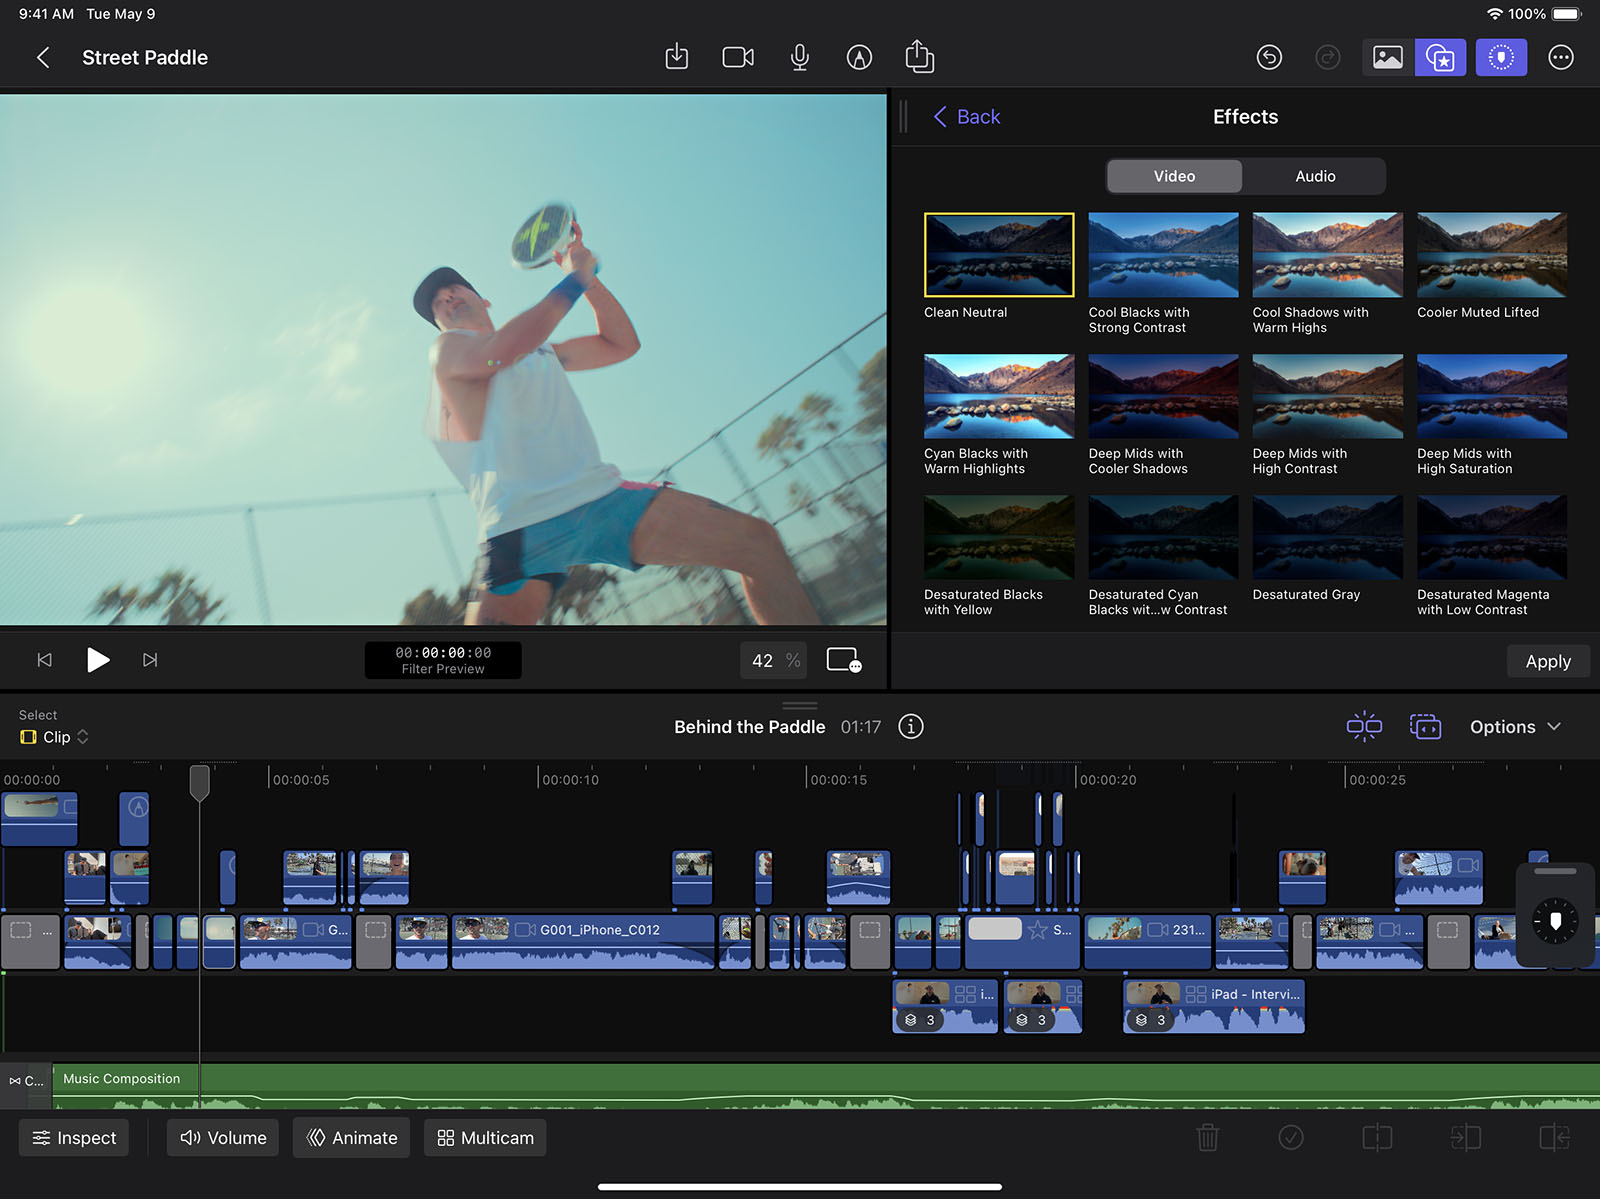Viewport: 1600px width, 1199px height.
Task: Open the three-dot more menu
Action: coord(1561,57)
